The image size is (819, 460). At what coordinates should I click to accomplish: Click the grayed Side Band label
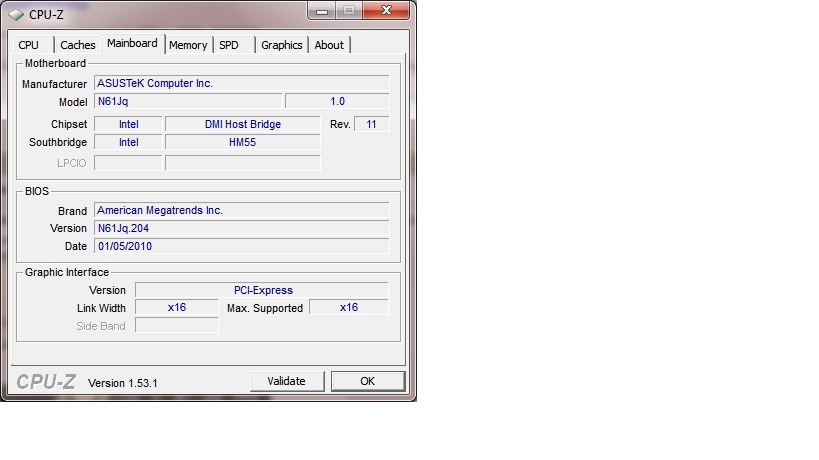pyautogui.click(x=101, y=326)
